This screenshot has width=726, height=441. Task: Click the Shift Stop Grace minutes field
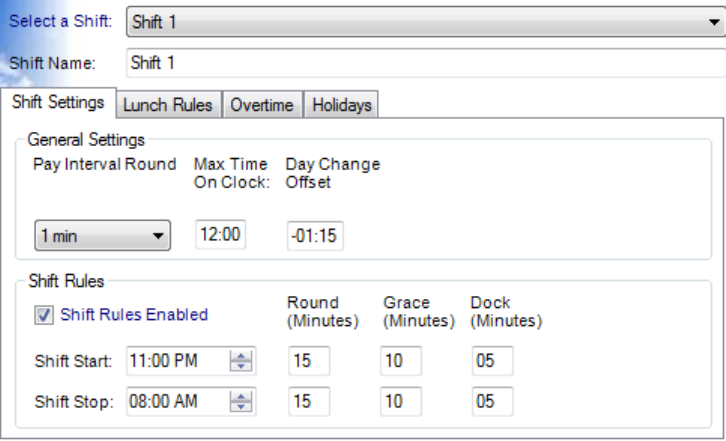pyautogui.click(x=400, y=402)
